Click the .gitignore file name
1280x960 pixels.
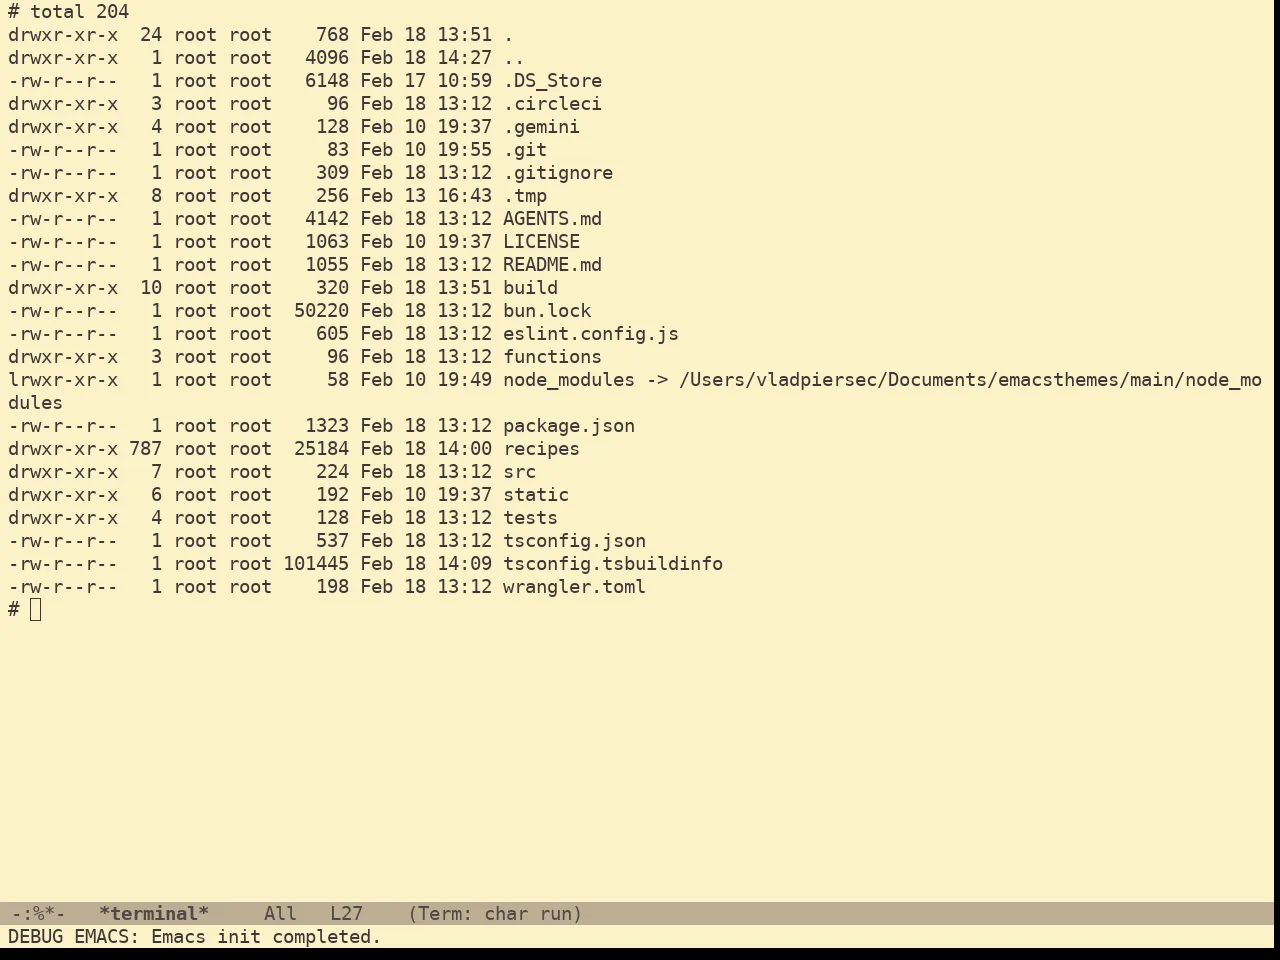558,173
